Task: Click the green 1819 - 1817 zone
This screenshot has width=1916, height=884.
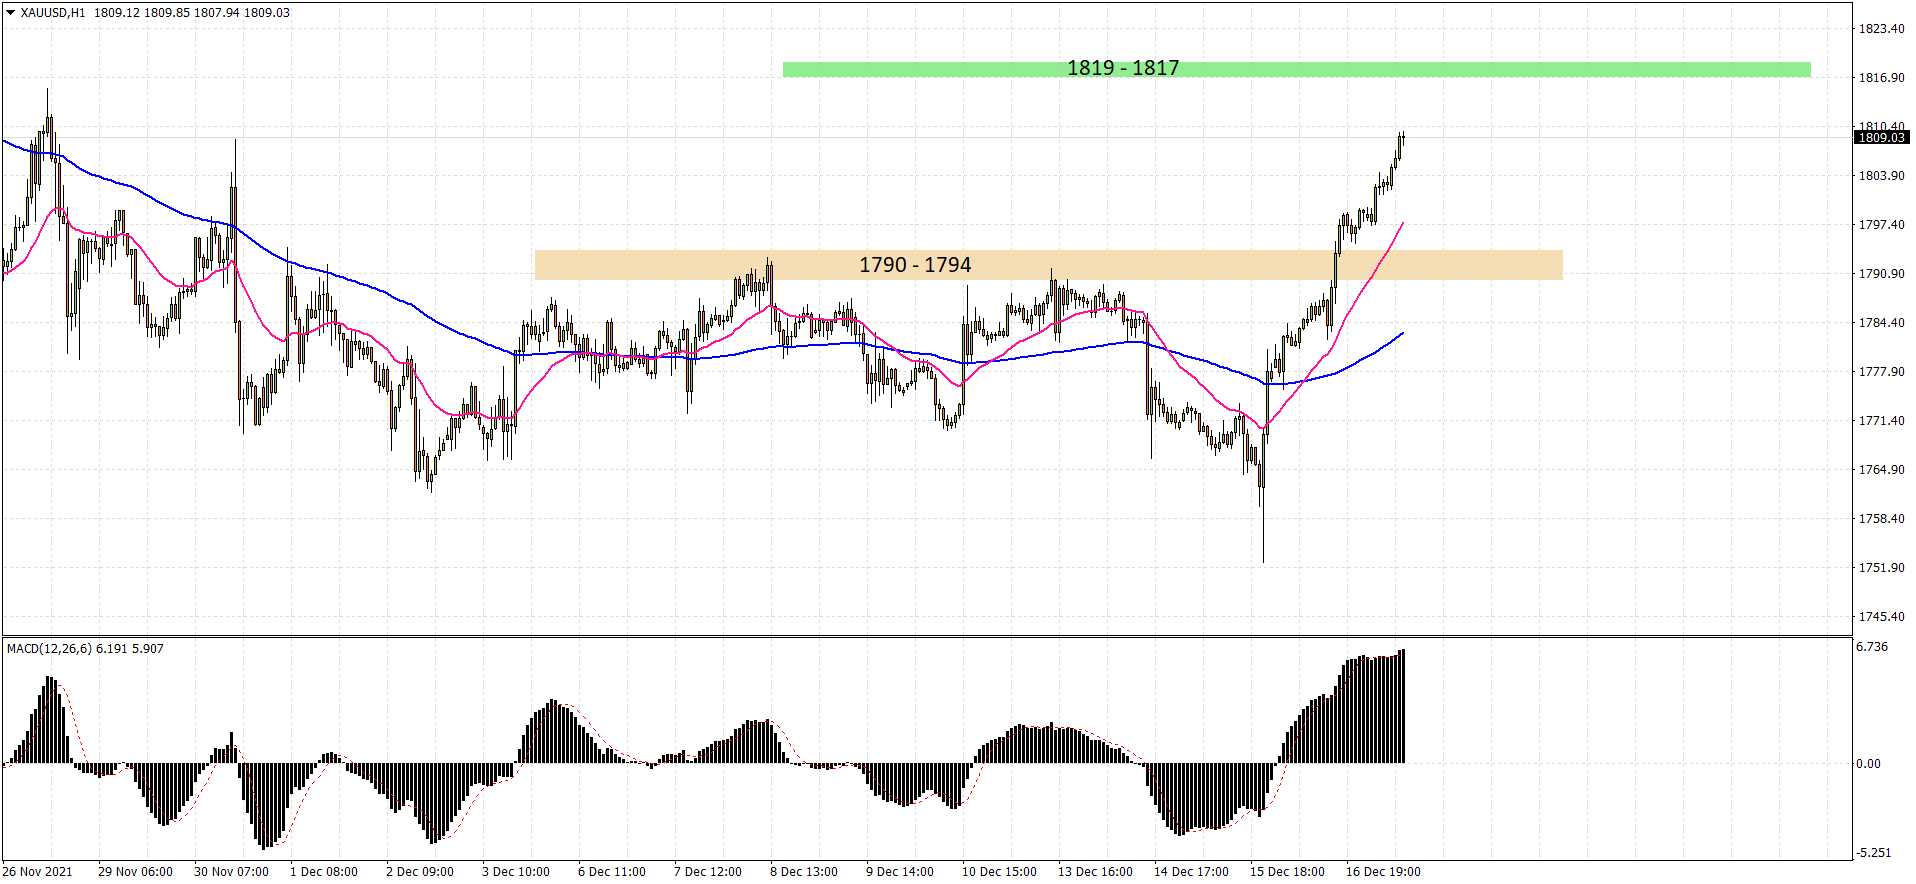Action: pos(1296,69)
